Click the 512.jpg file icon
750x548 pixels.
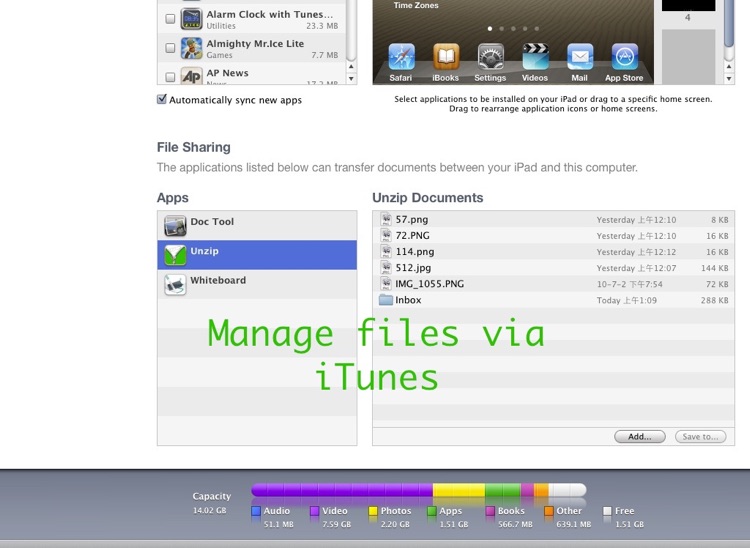386,268
